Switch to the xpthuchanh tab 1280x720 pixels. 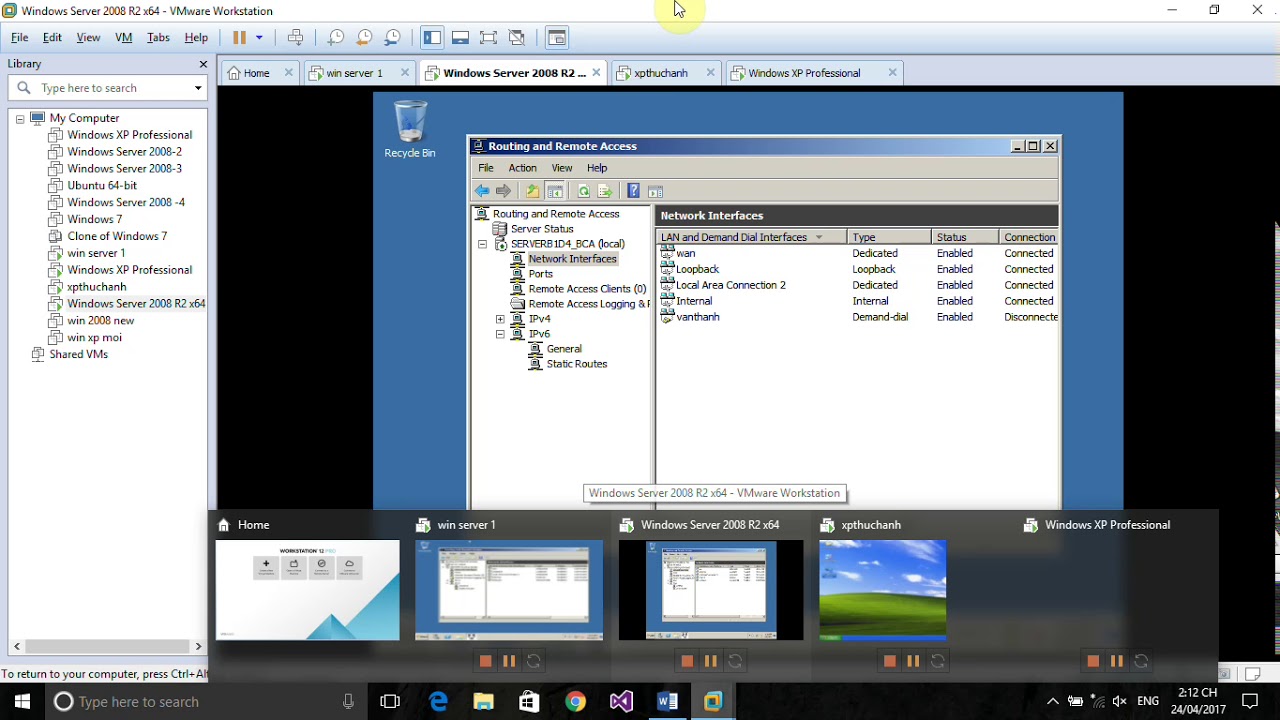click(660, 73)
